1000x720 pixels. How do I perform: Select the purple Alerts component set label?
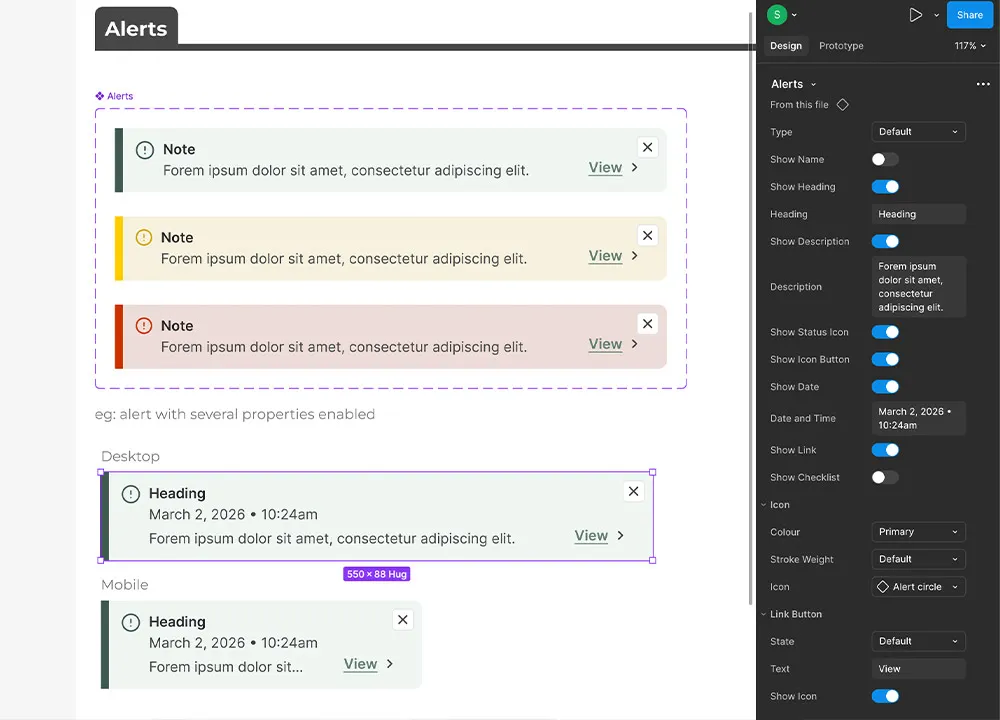click(114, 96)
